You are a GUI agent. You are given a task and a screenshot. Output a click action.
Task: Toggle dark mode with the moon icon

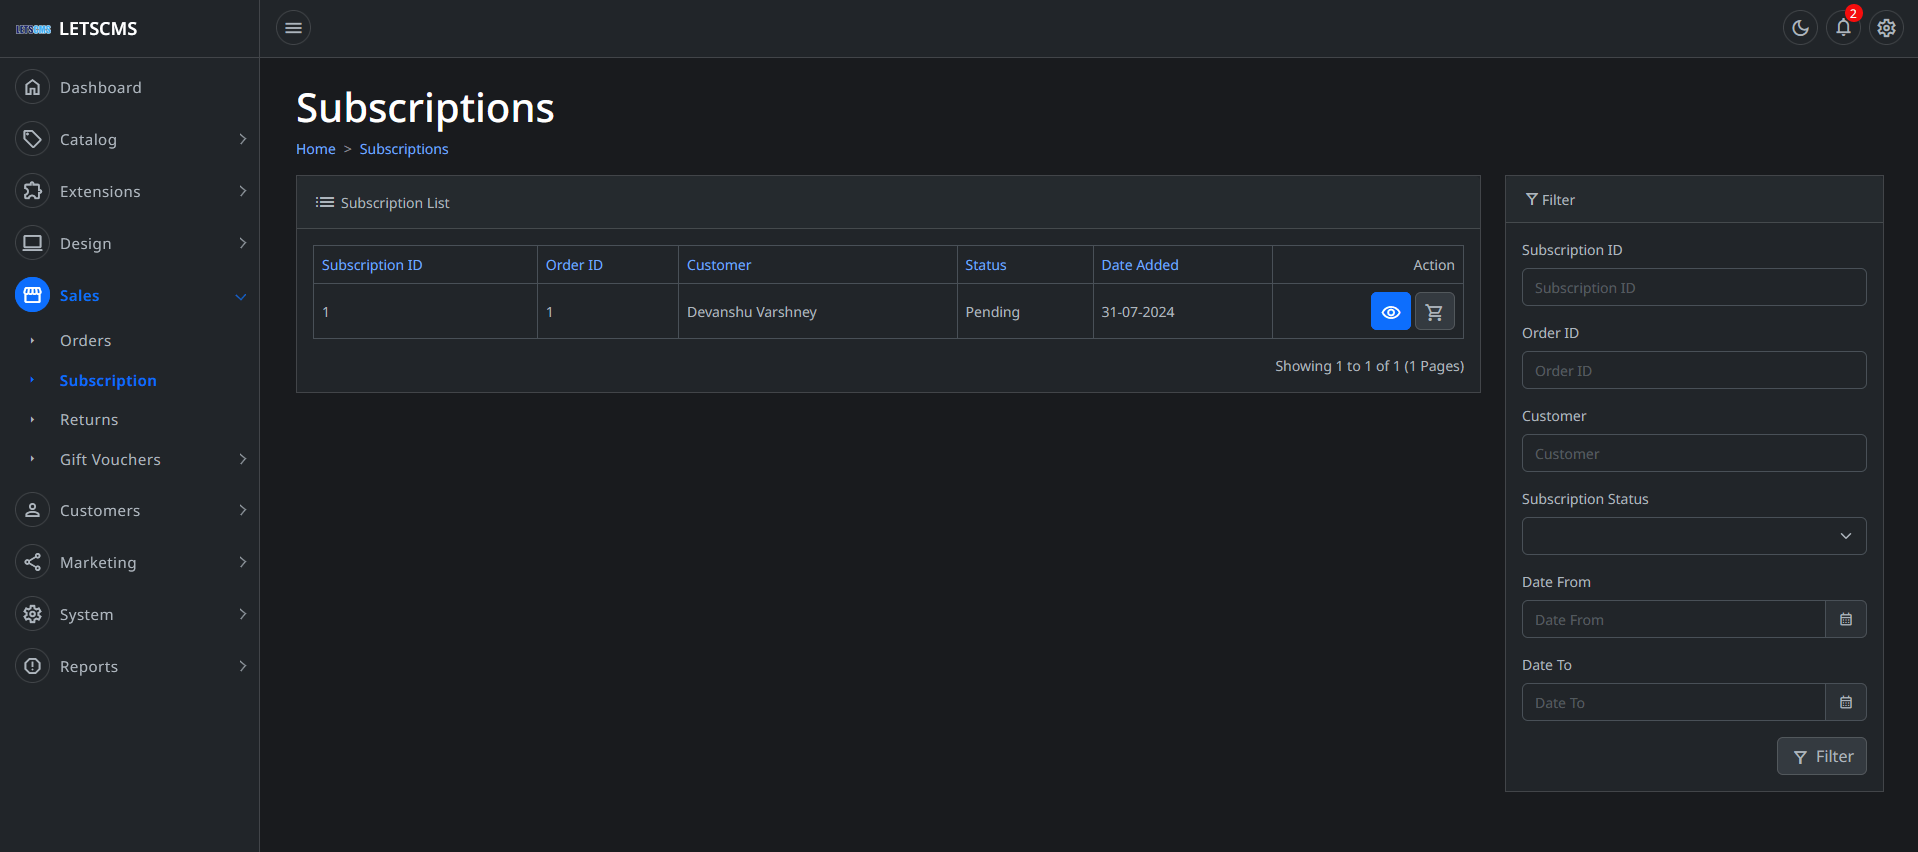point(1800,28)
